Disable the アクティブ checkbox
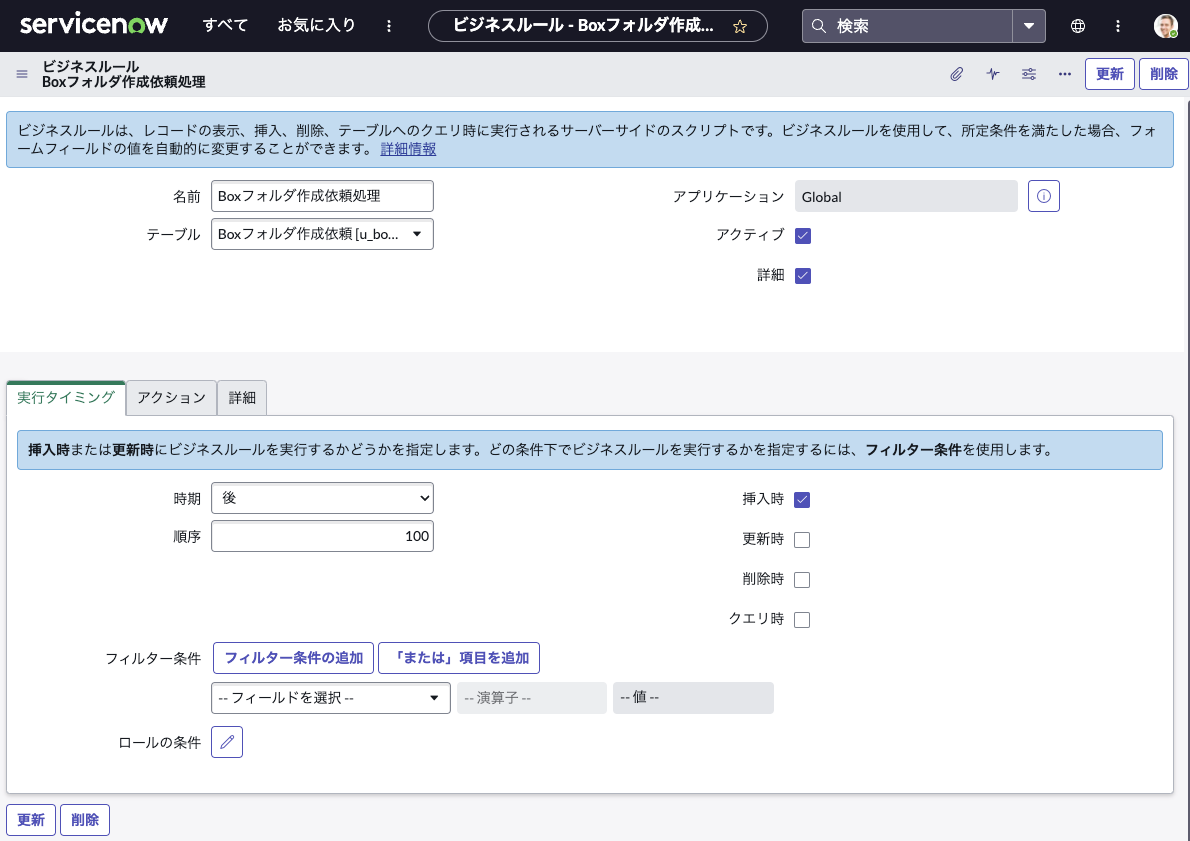 803,235
